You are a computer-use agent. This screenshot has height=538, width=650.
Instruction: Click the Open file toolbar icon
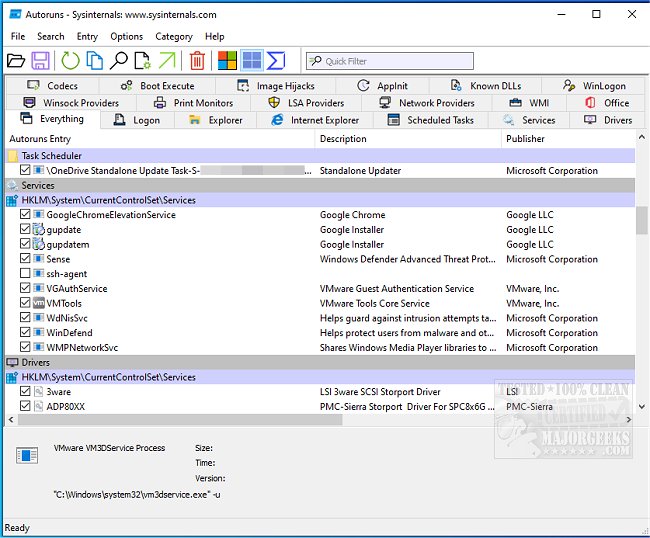pos(16,61)
